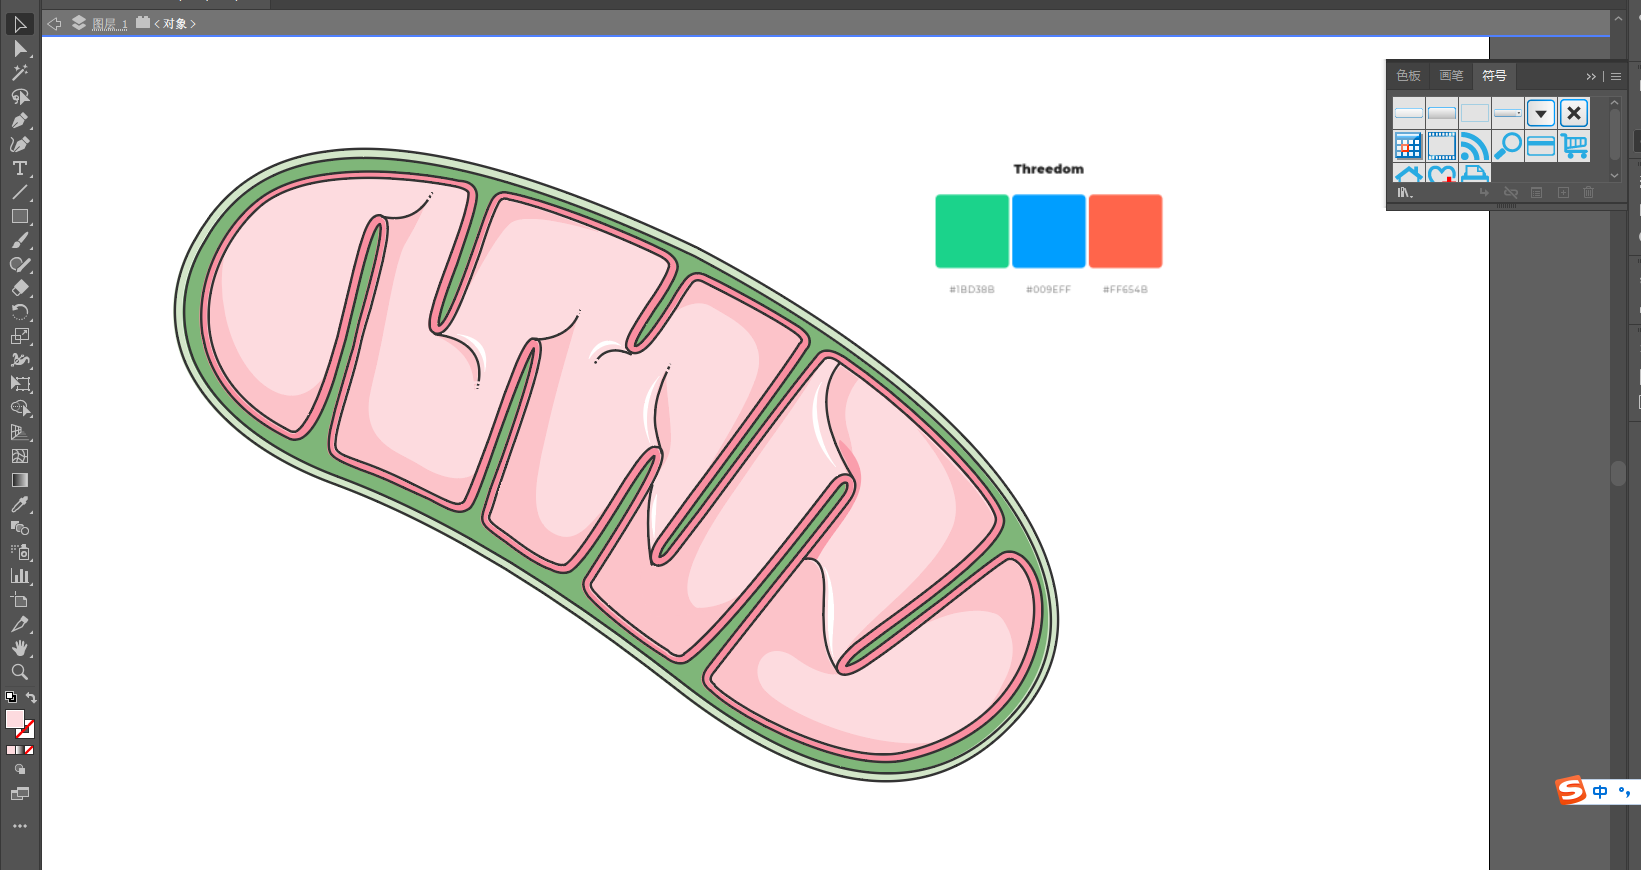Screen dimensions: 1641x870
Task: Select the Lasso tool
Action: point(20,96)
